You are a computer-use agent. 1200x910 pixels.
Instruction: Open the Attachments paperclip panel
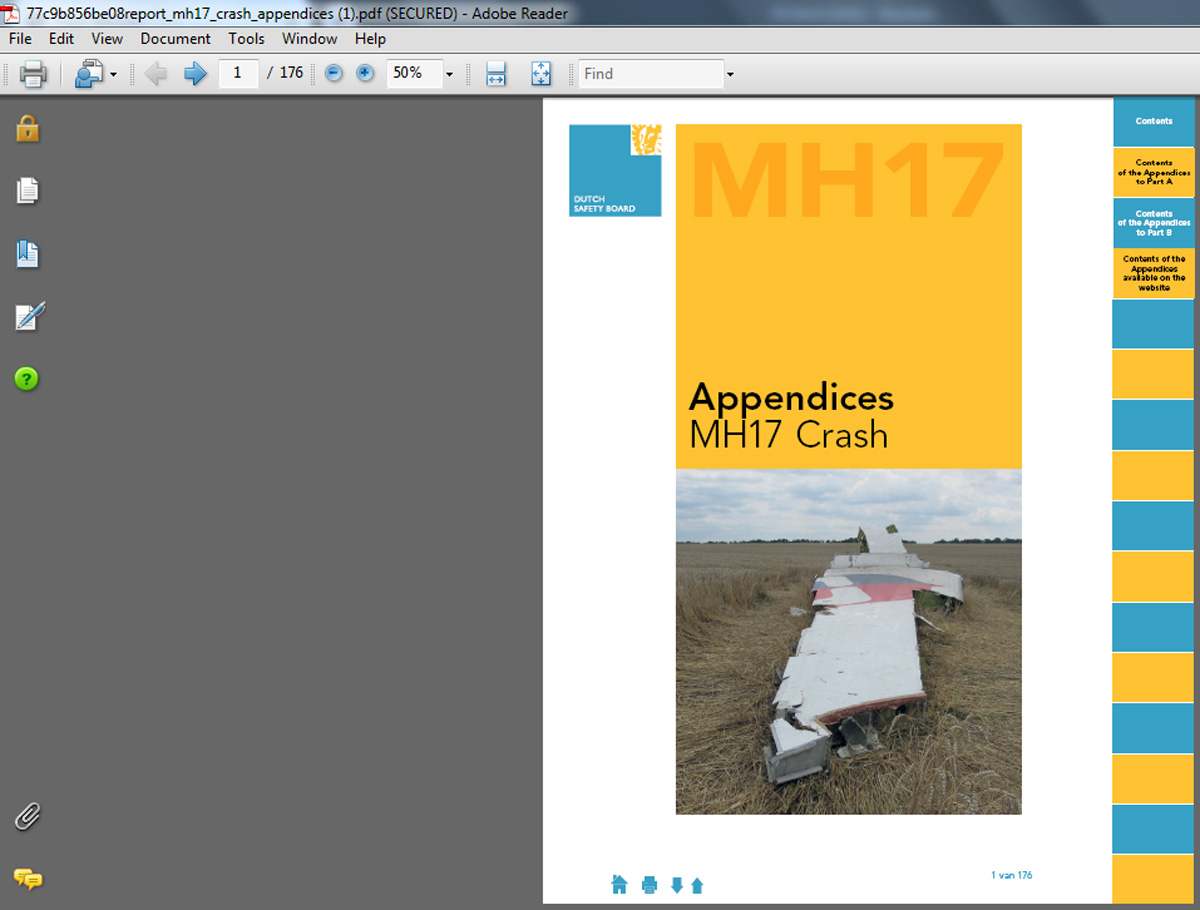point(27,817)
